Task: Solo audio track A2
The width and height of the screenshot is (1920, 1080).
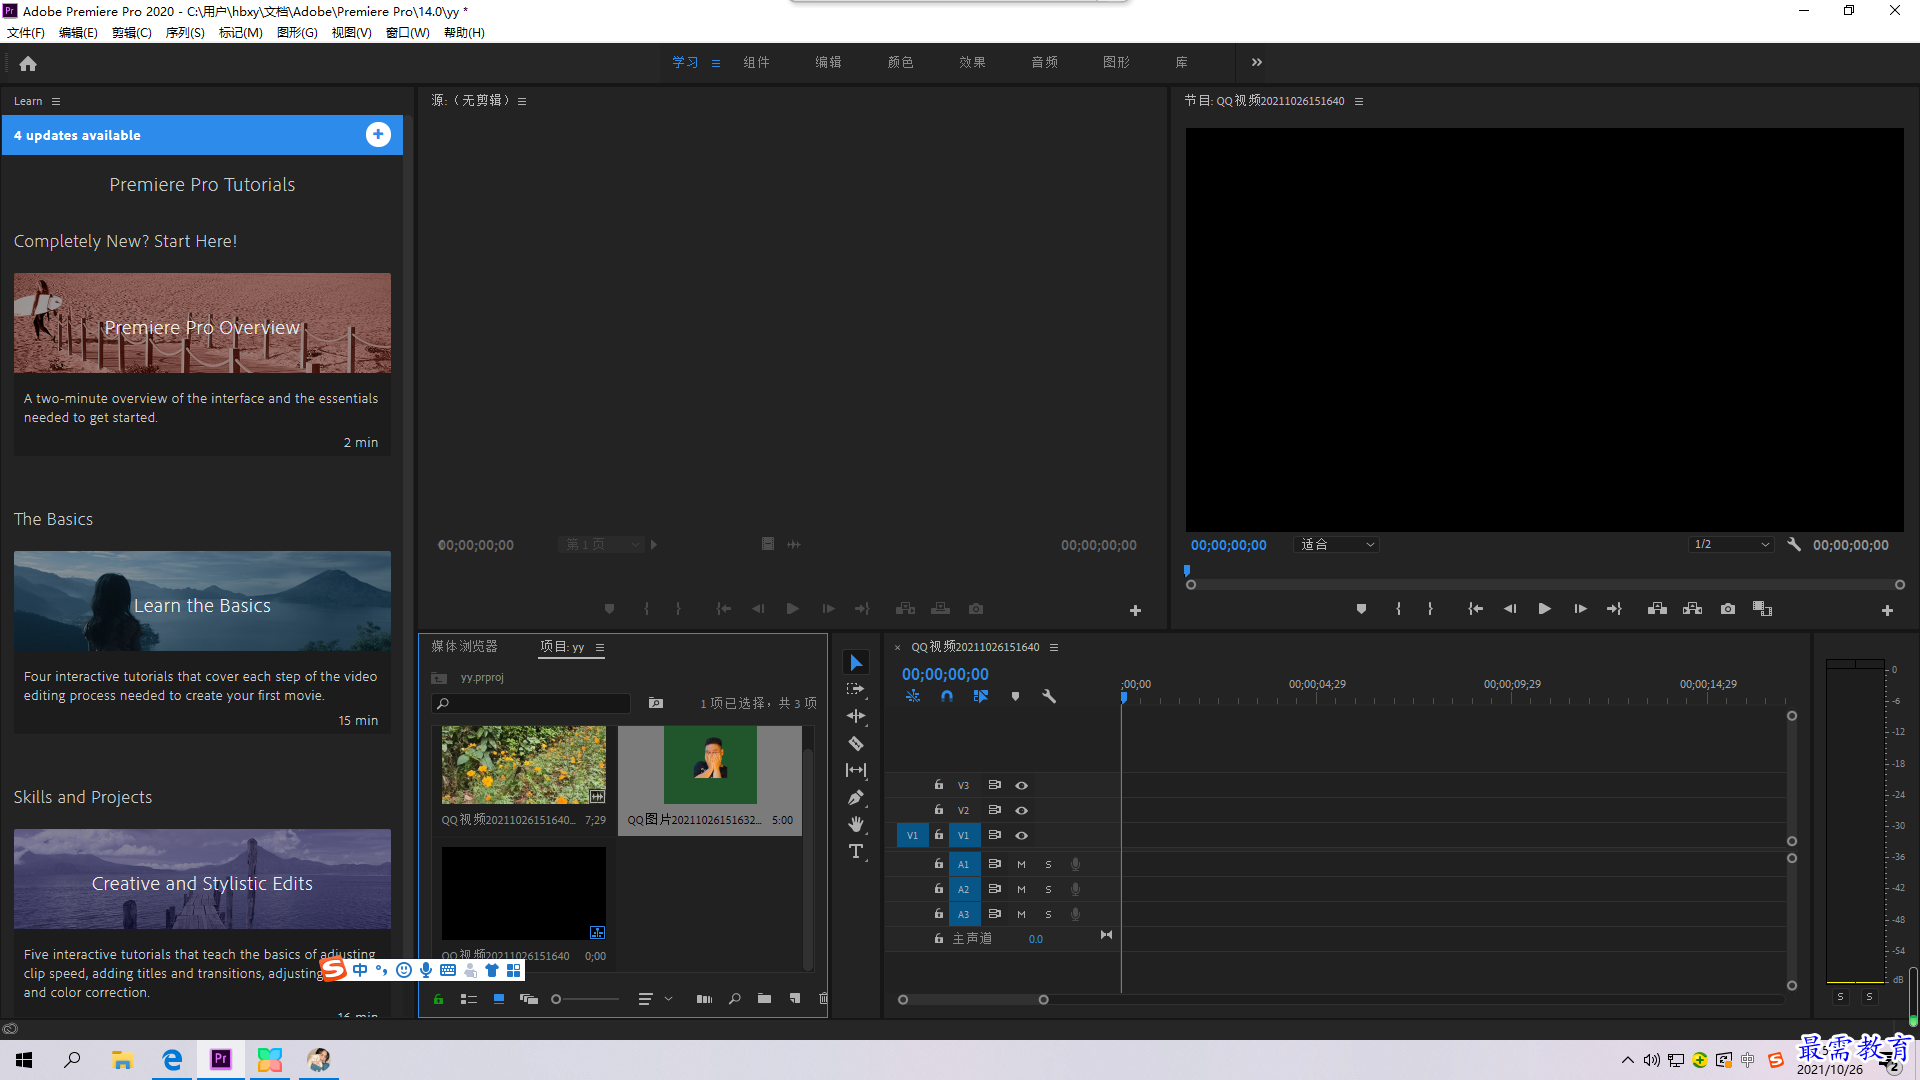Action: tap(1048, 890)
